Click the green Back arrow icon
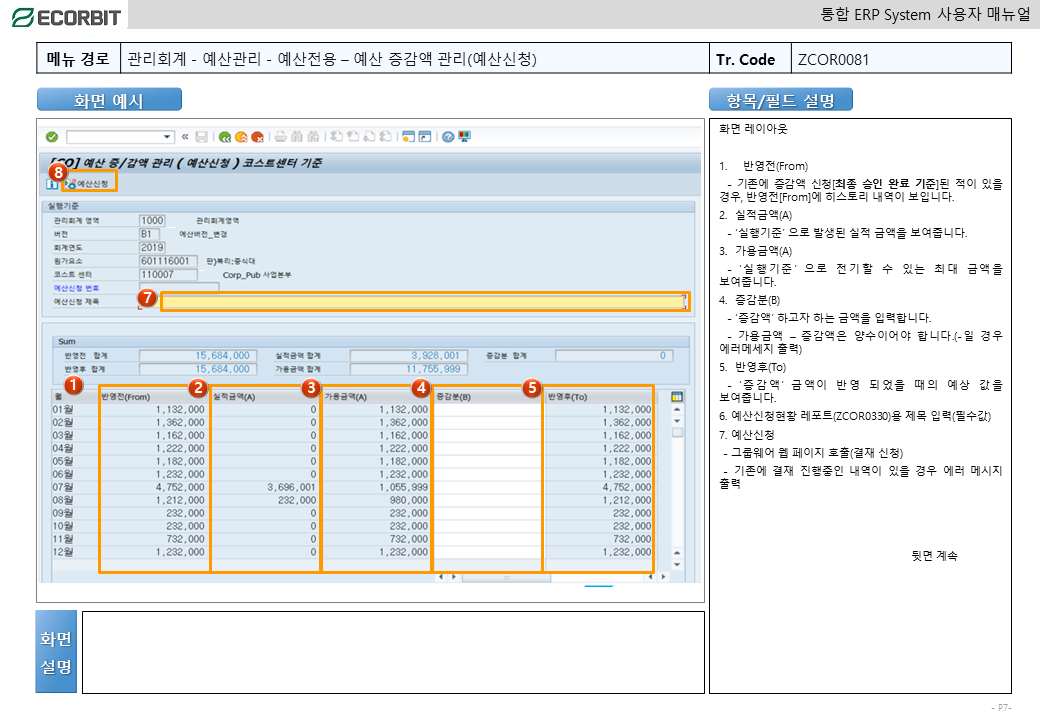The width and height of the screenshot is (1040, 720). [x=225, y=137]
